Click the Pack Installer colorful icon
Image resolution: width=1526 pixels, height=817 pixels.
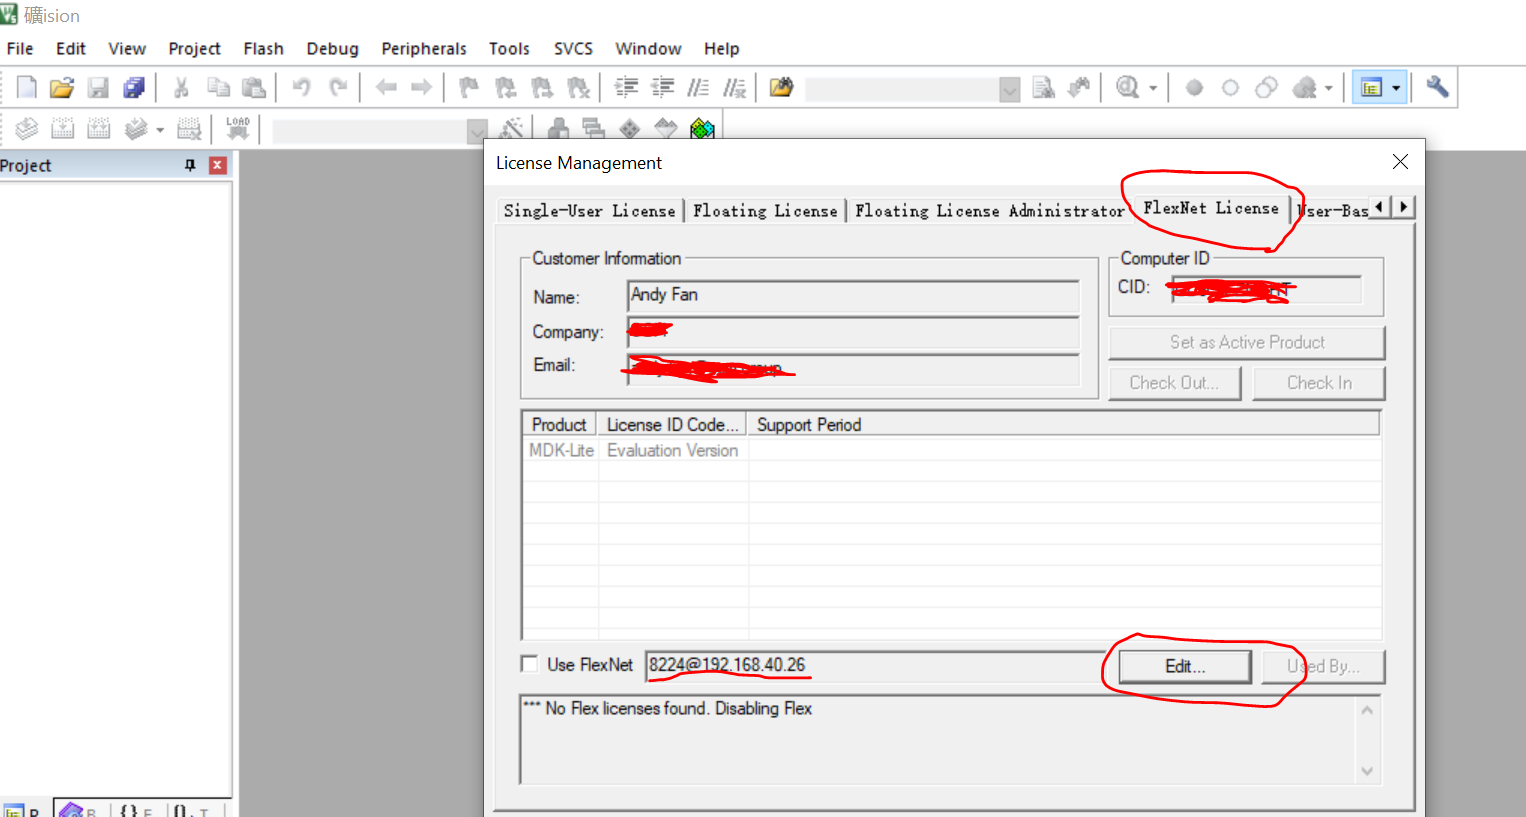pyautogui.click(x=703, y=129)
